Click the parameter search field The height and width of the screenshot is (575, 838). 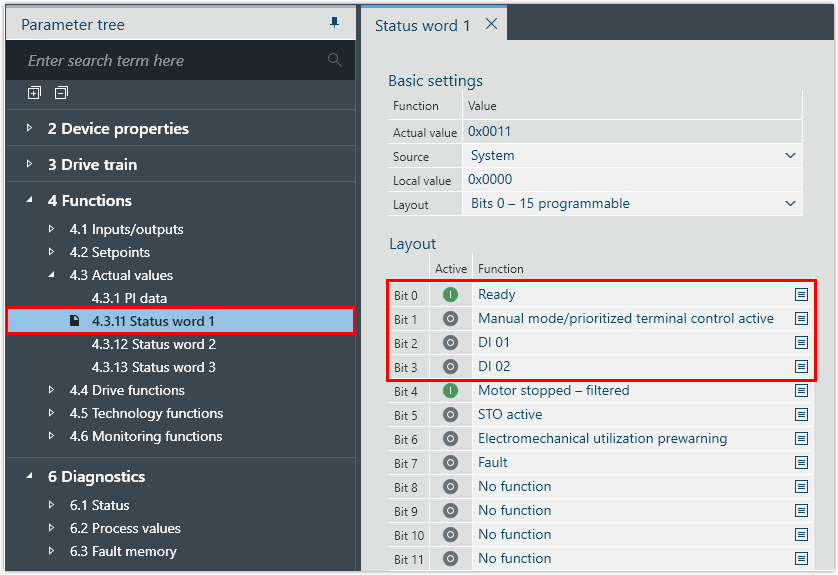(x=170, y=61)
